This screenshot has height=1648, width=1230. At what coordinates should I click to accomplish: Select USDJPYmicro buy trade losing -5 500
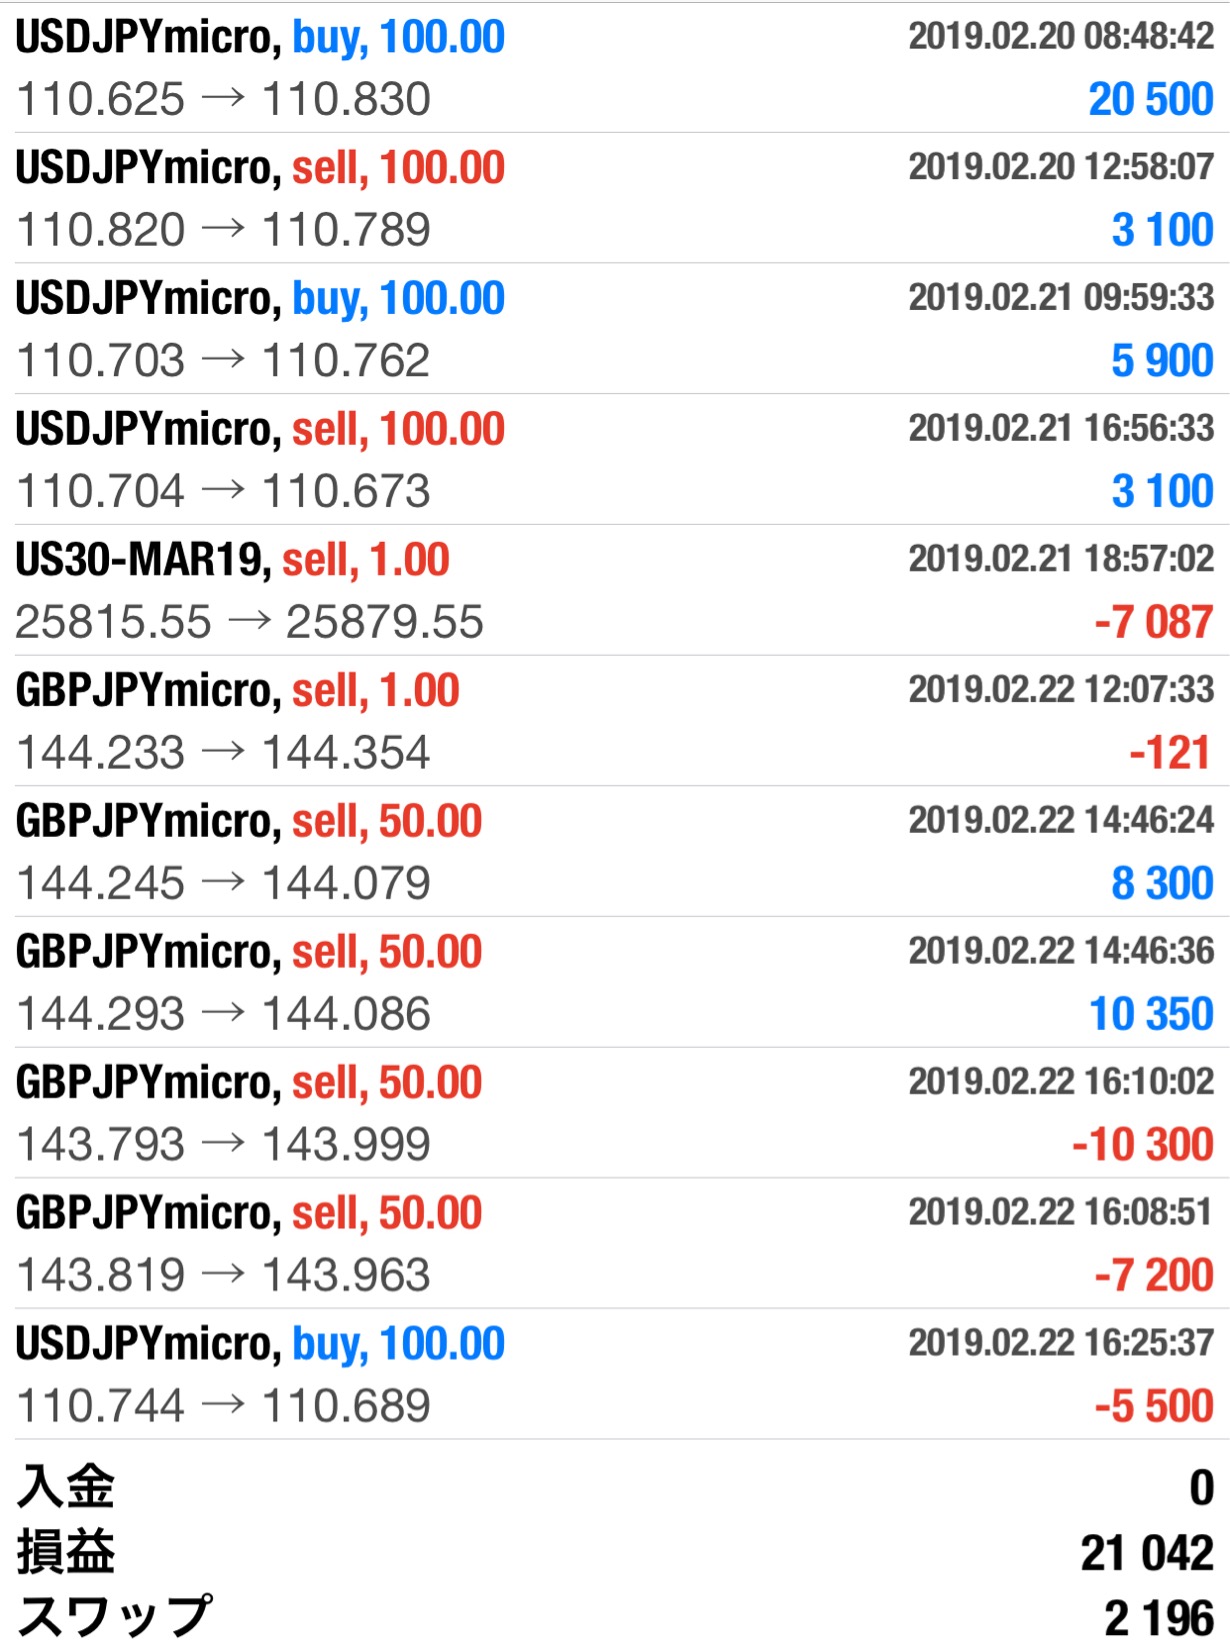coord(615,1375)
